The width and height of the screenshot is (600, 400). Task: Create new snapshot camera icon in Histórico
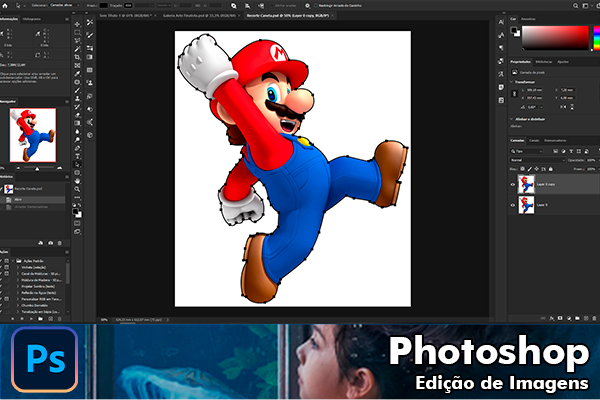click(51, 243)
